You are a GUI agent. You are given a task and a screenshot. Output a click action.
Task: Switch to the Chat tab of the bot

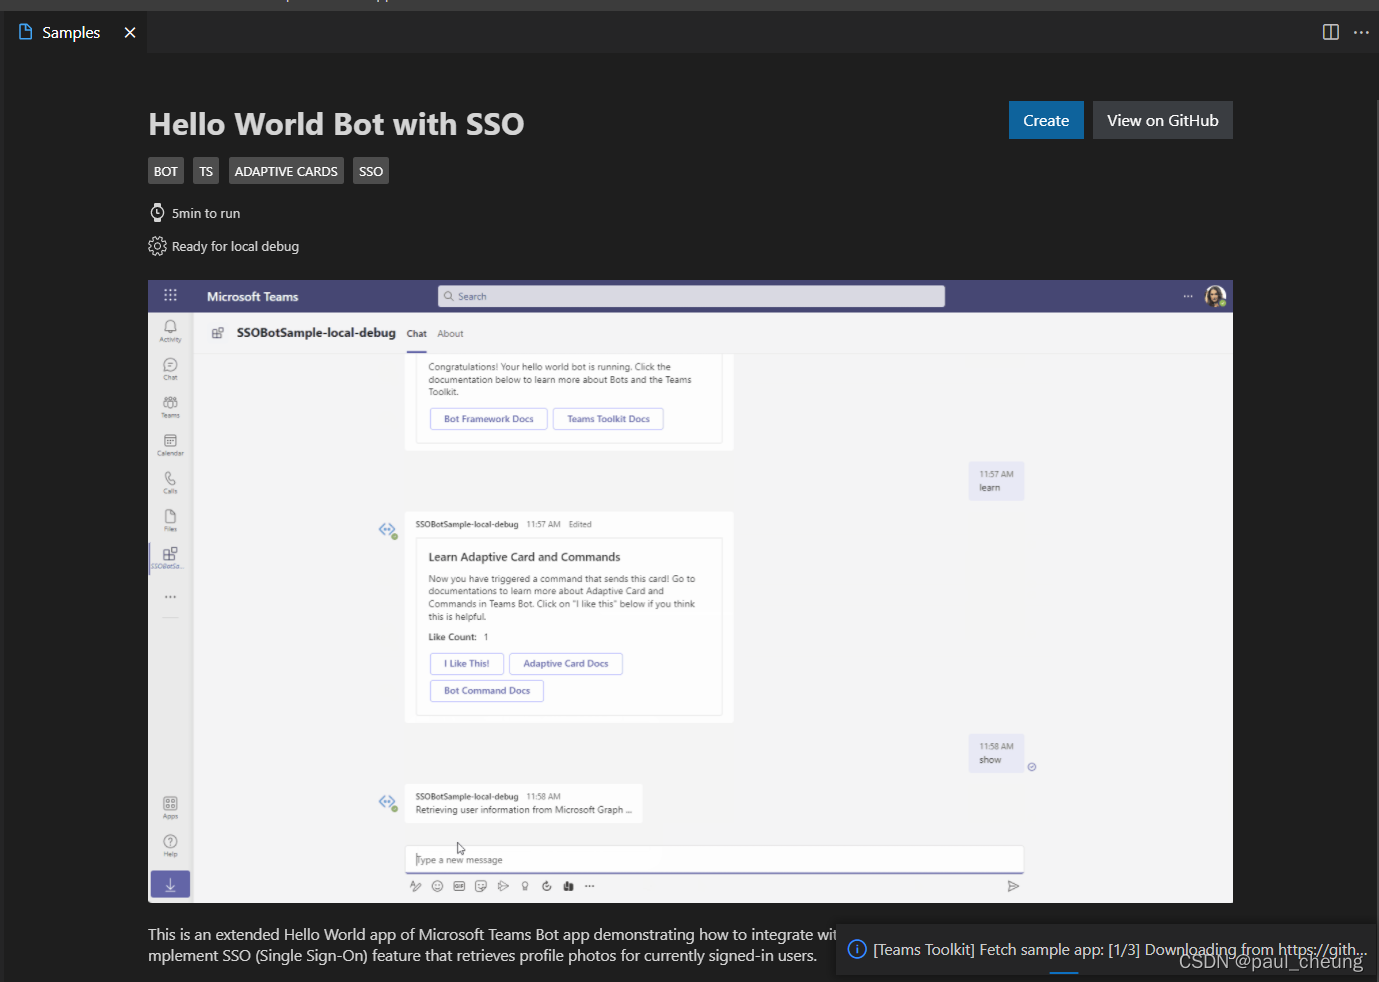(x=416, y=334)
